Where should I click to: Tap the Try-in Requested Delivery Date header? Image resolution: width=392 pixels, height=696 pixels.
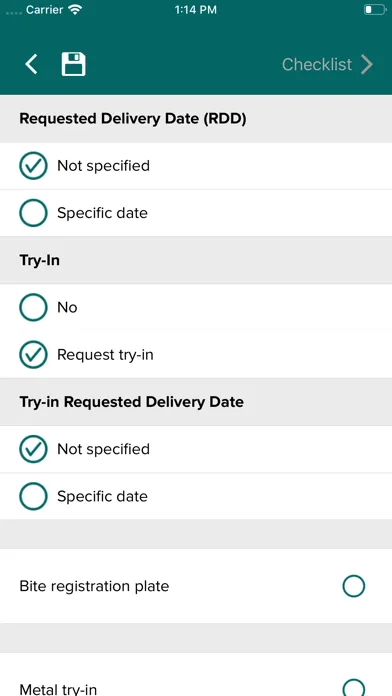pos(131,402)
